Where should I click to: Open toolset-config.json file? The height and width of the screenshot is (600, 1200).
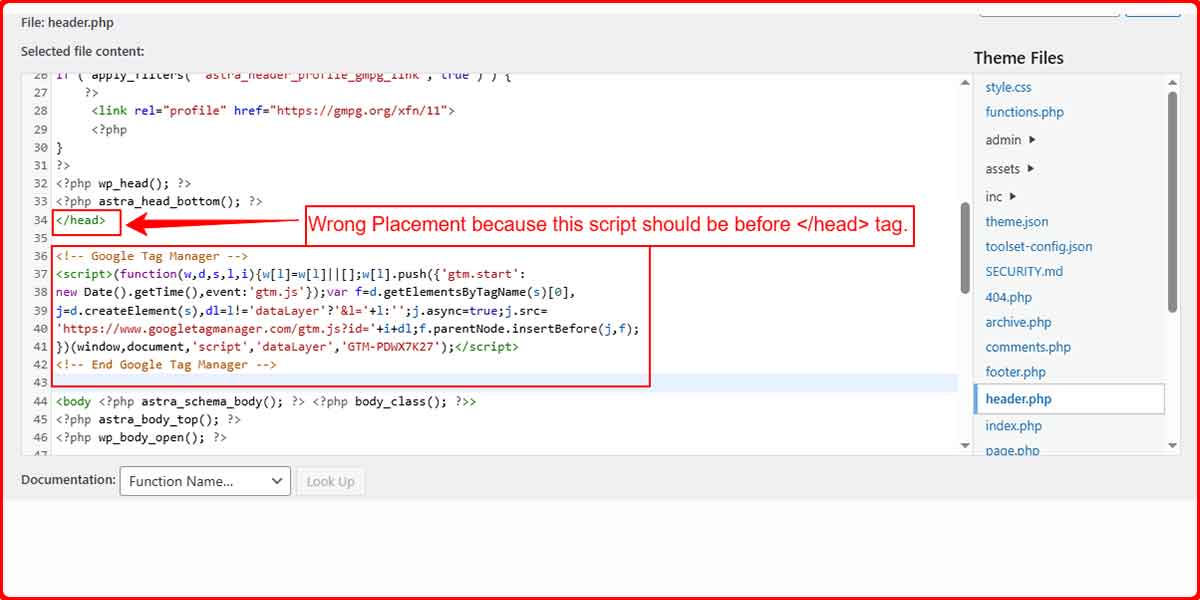click(1039, 246)
